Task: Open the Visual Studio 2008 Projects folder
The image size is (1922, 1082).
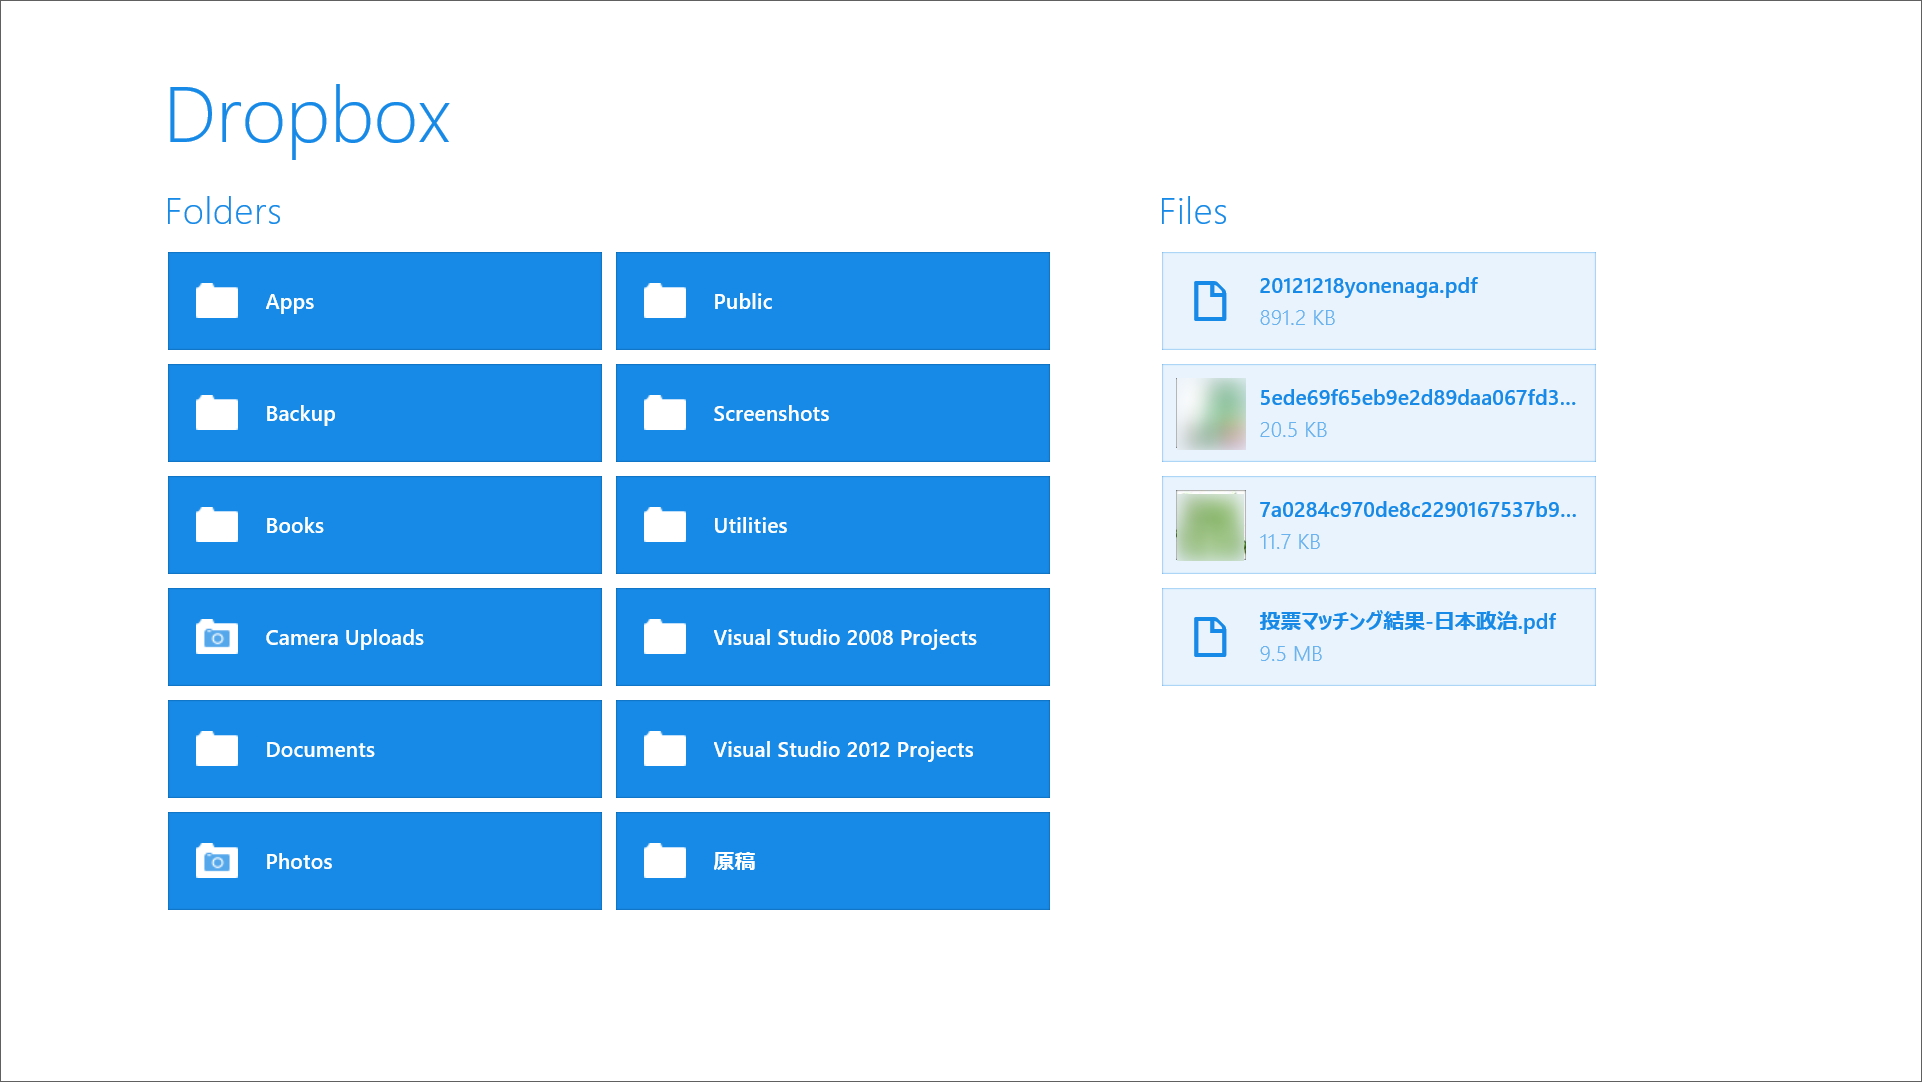Action: (x=832, y=636)
